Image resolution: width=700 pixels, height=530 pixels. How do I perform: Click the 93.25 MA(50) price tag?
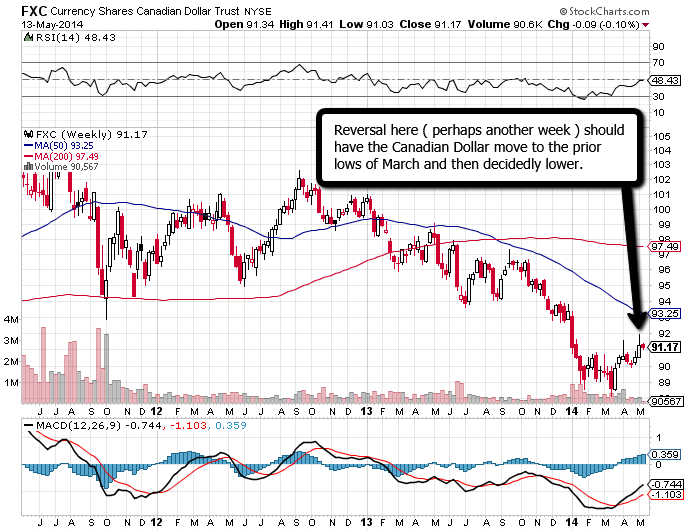click(x=665, y=313)
